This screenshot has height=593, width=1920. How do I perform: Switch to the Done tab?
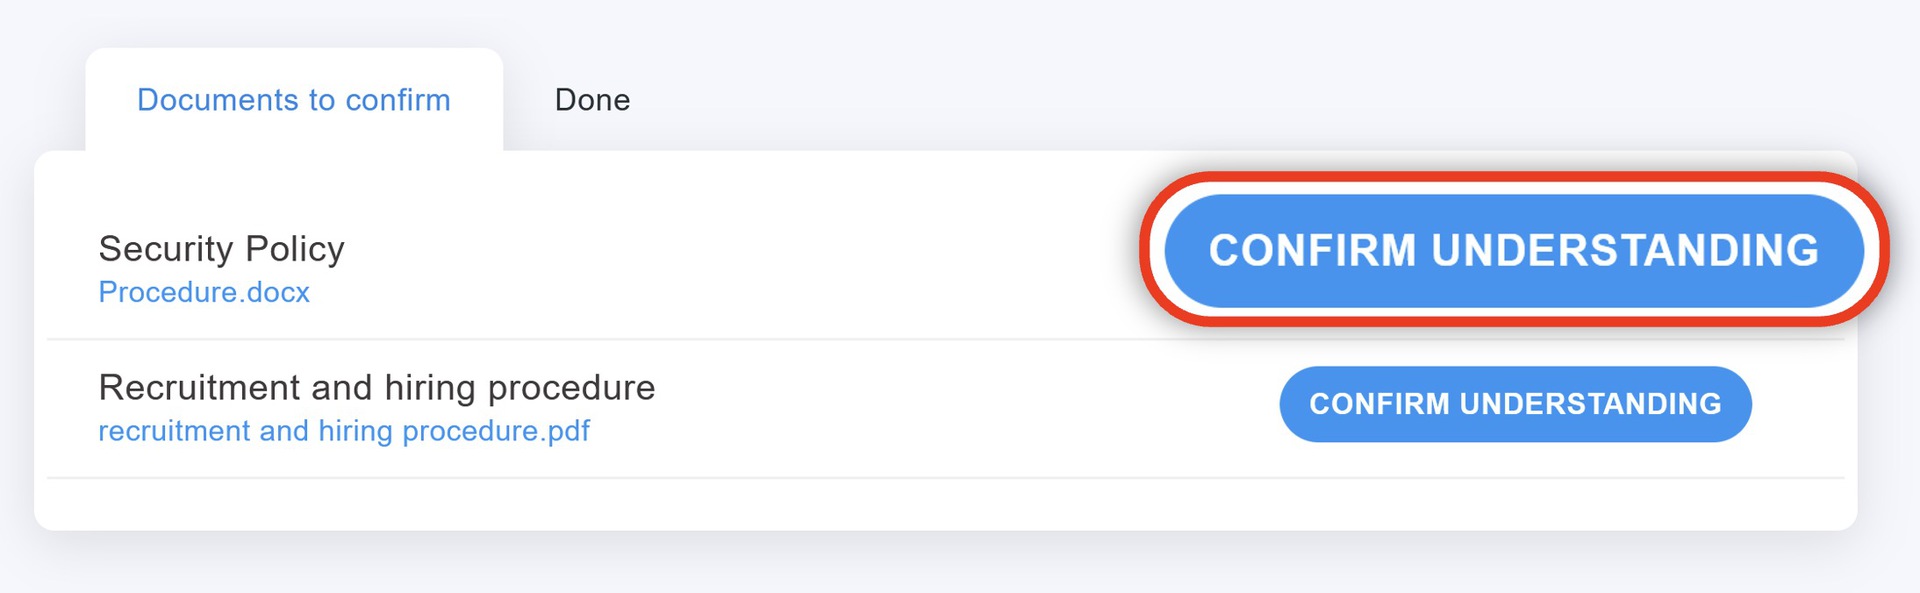tap(592, 100)
